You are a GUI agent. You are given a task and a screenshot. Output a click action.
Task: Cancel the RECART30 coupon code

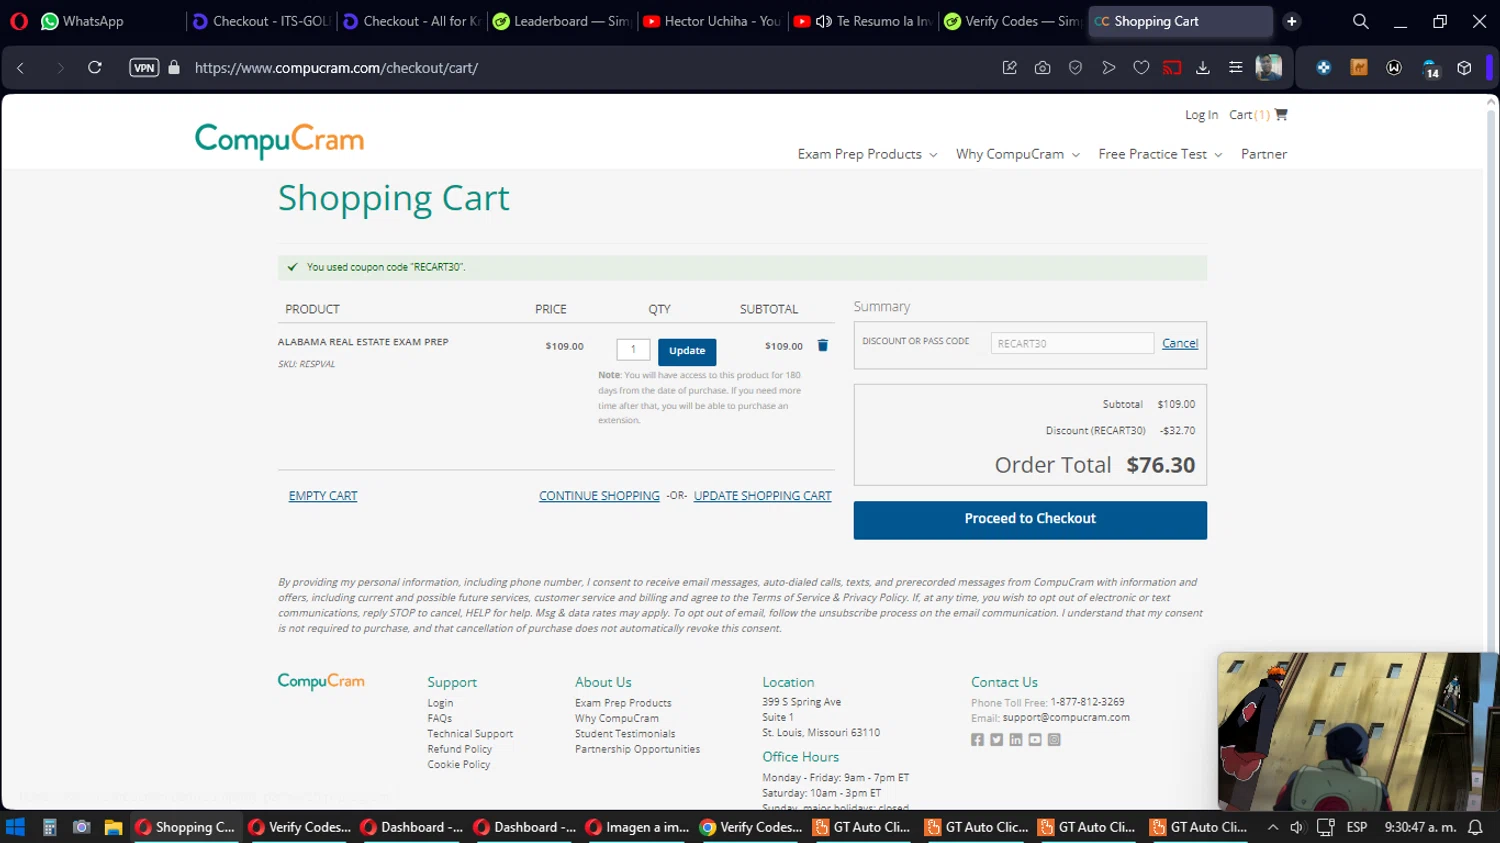point(1180,343)
